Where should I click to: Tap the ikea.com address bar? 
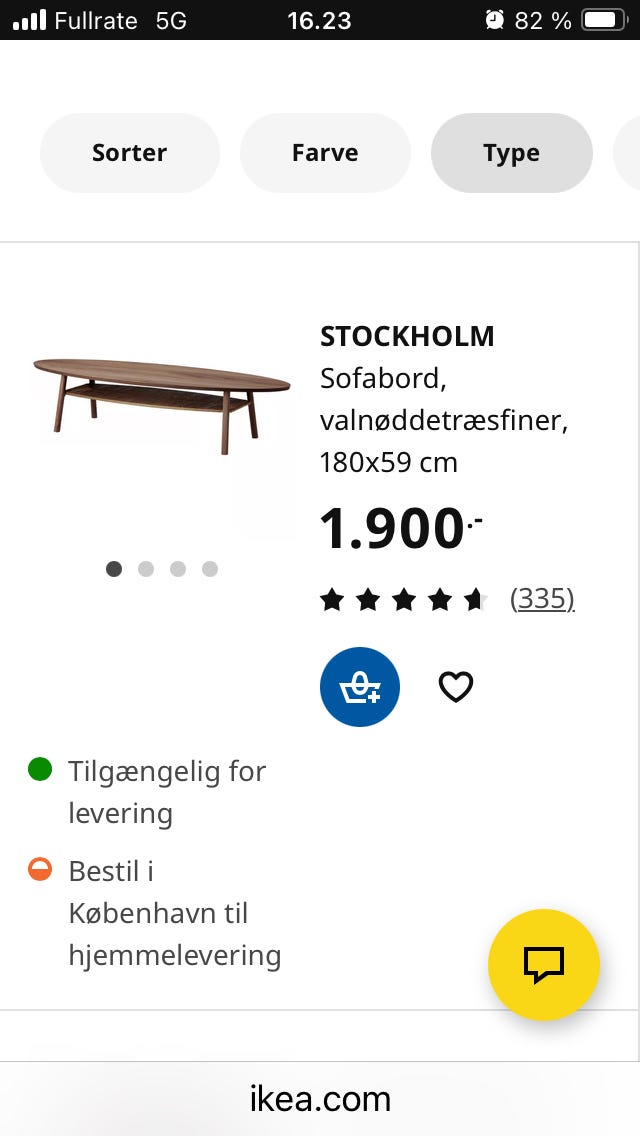[320, 1098]
